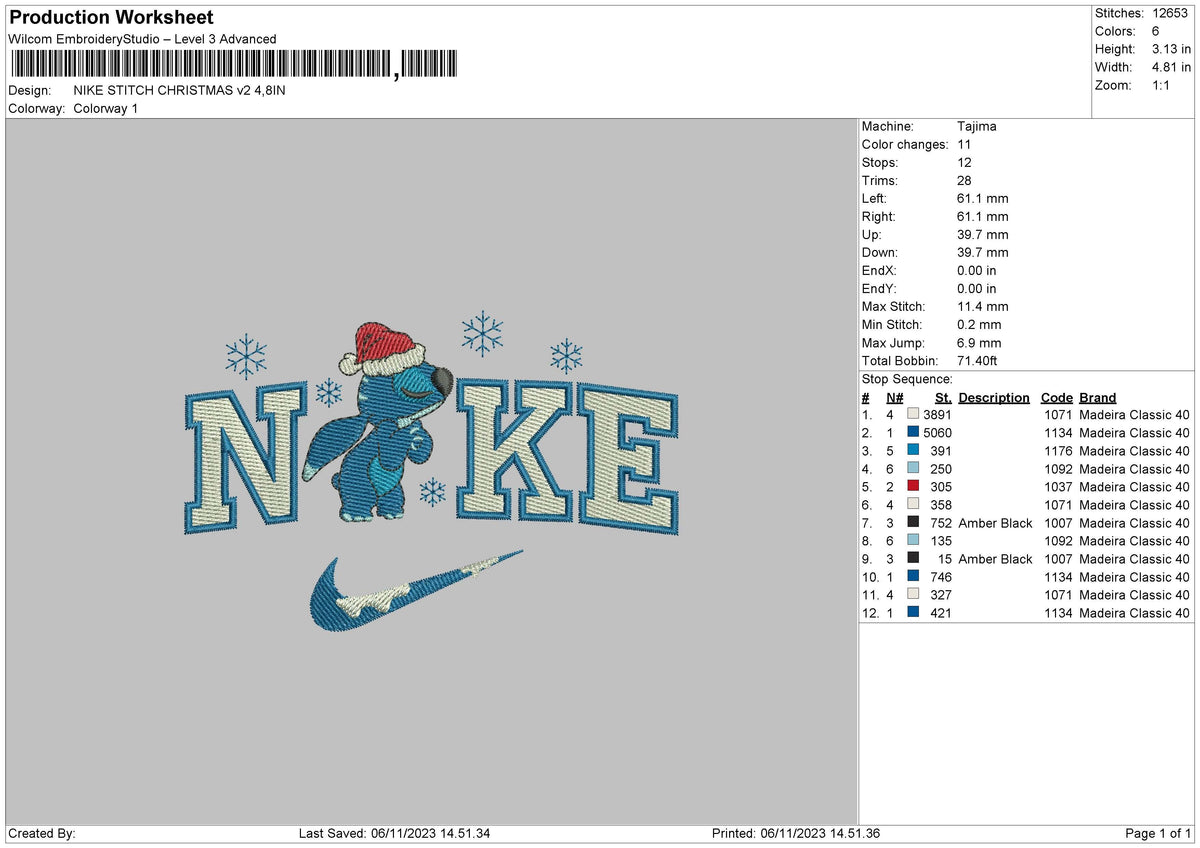Click the Up value '39.7 mm'
Image resolution: width=1200 pixels, height=848 pixels.
[983, 234]
